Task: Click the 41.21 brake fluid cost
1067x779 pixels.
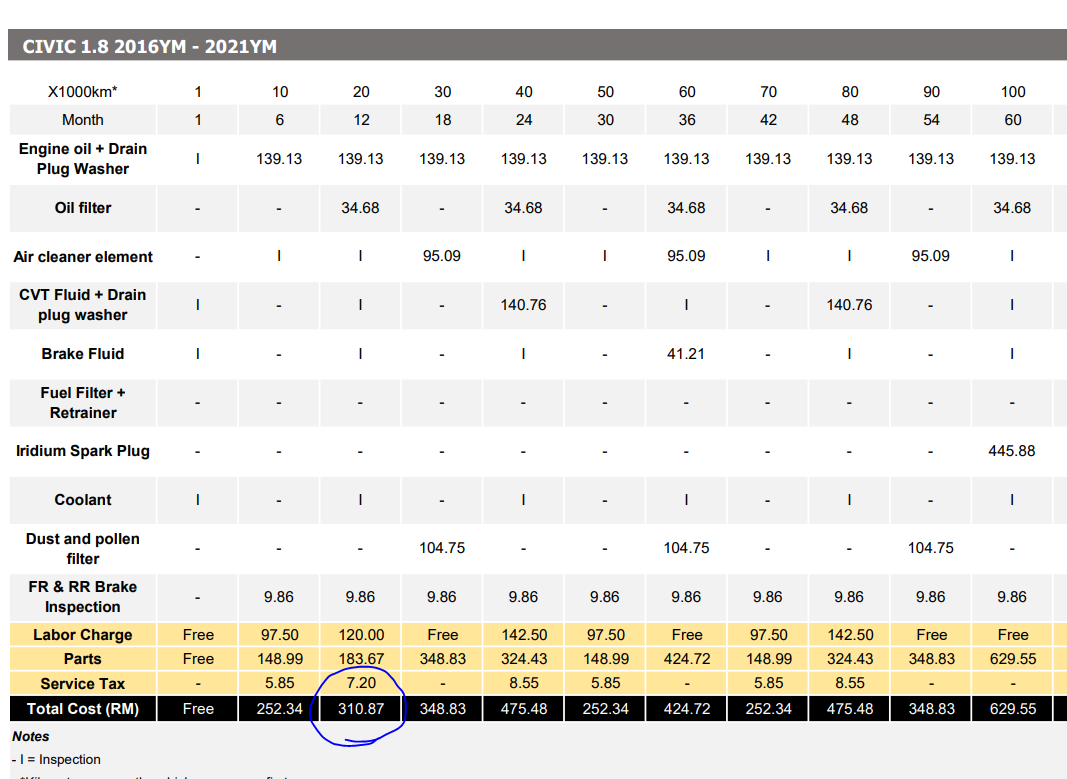Action: click(x=686, y=354)
